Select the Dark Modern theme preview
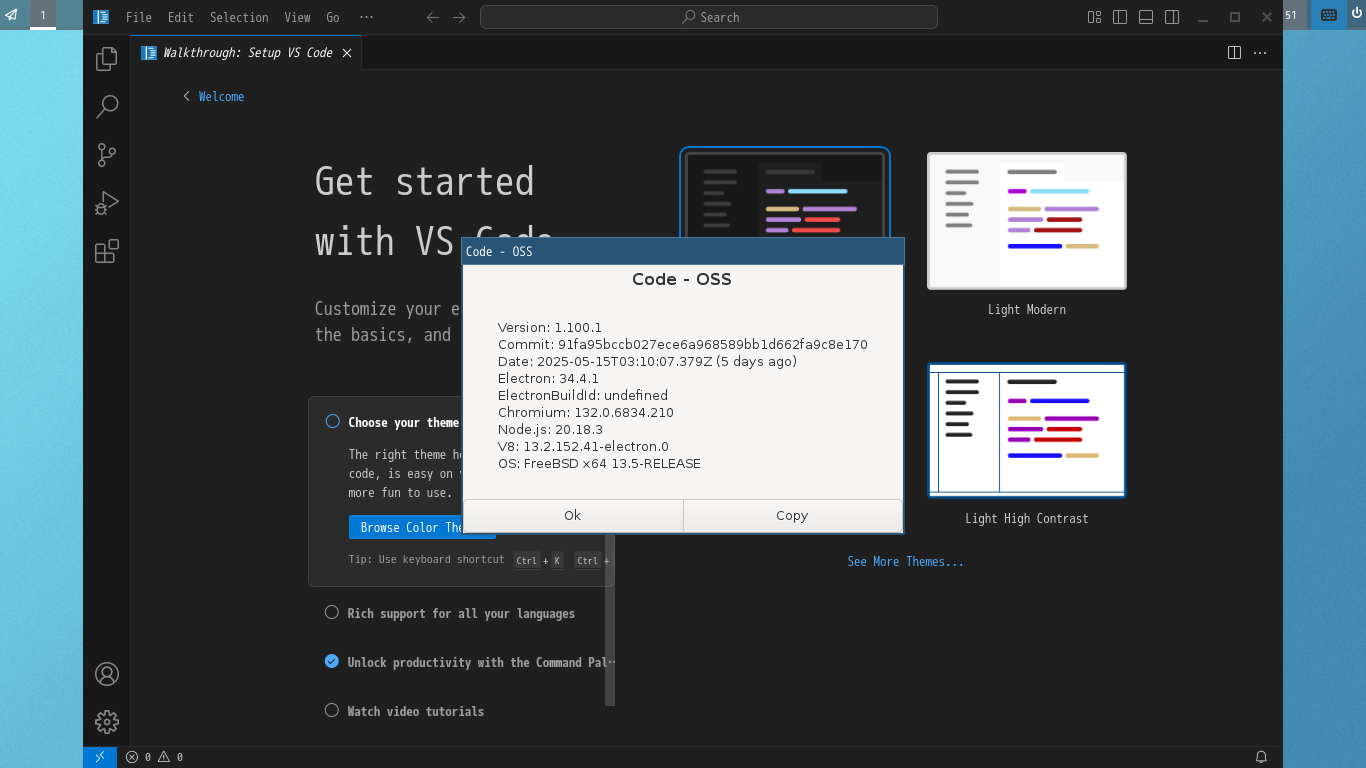The image size is (1366, 768). point(785,192)
